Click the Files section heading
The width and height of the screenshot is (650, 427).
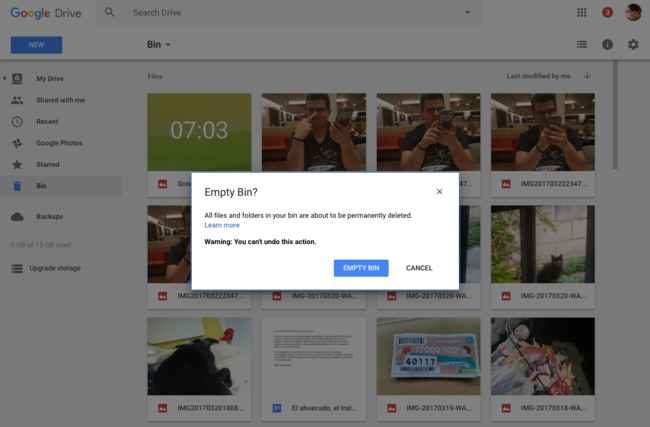click(x=155, y=76)
